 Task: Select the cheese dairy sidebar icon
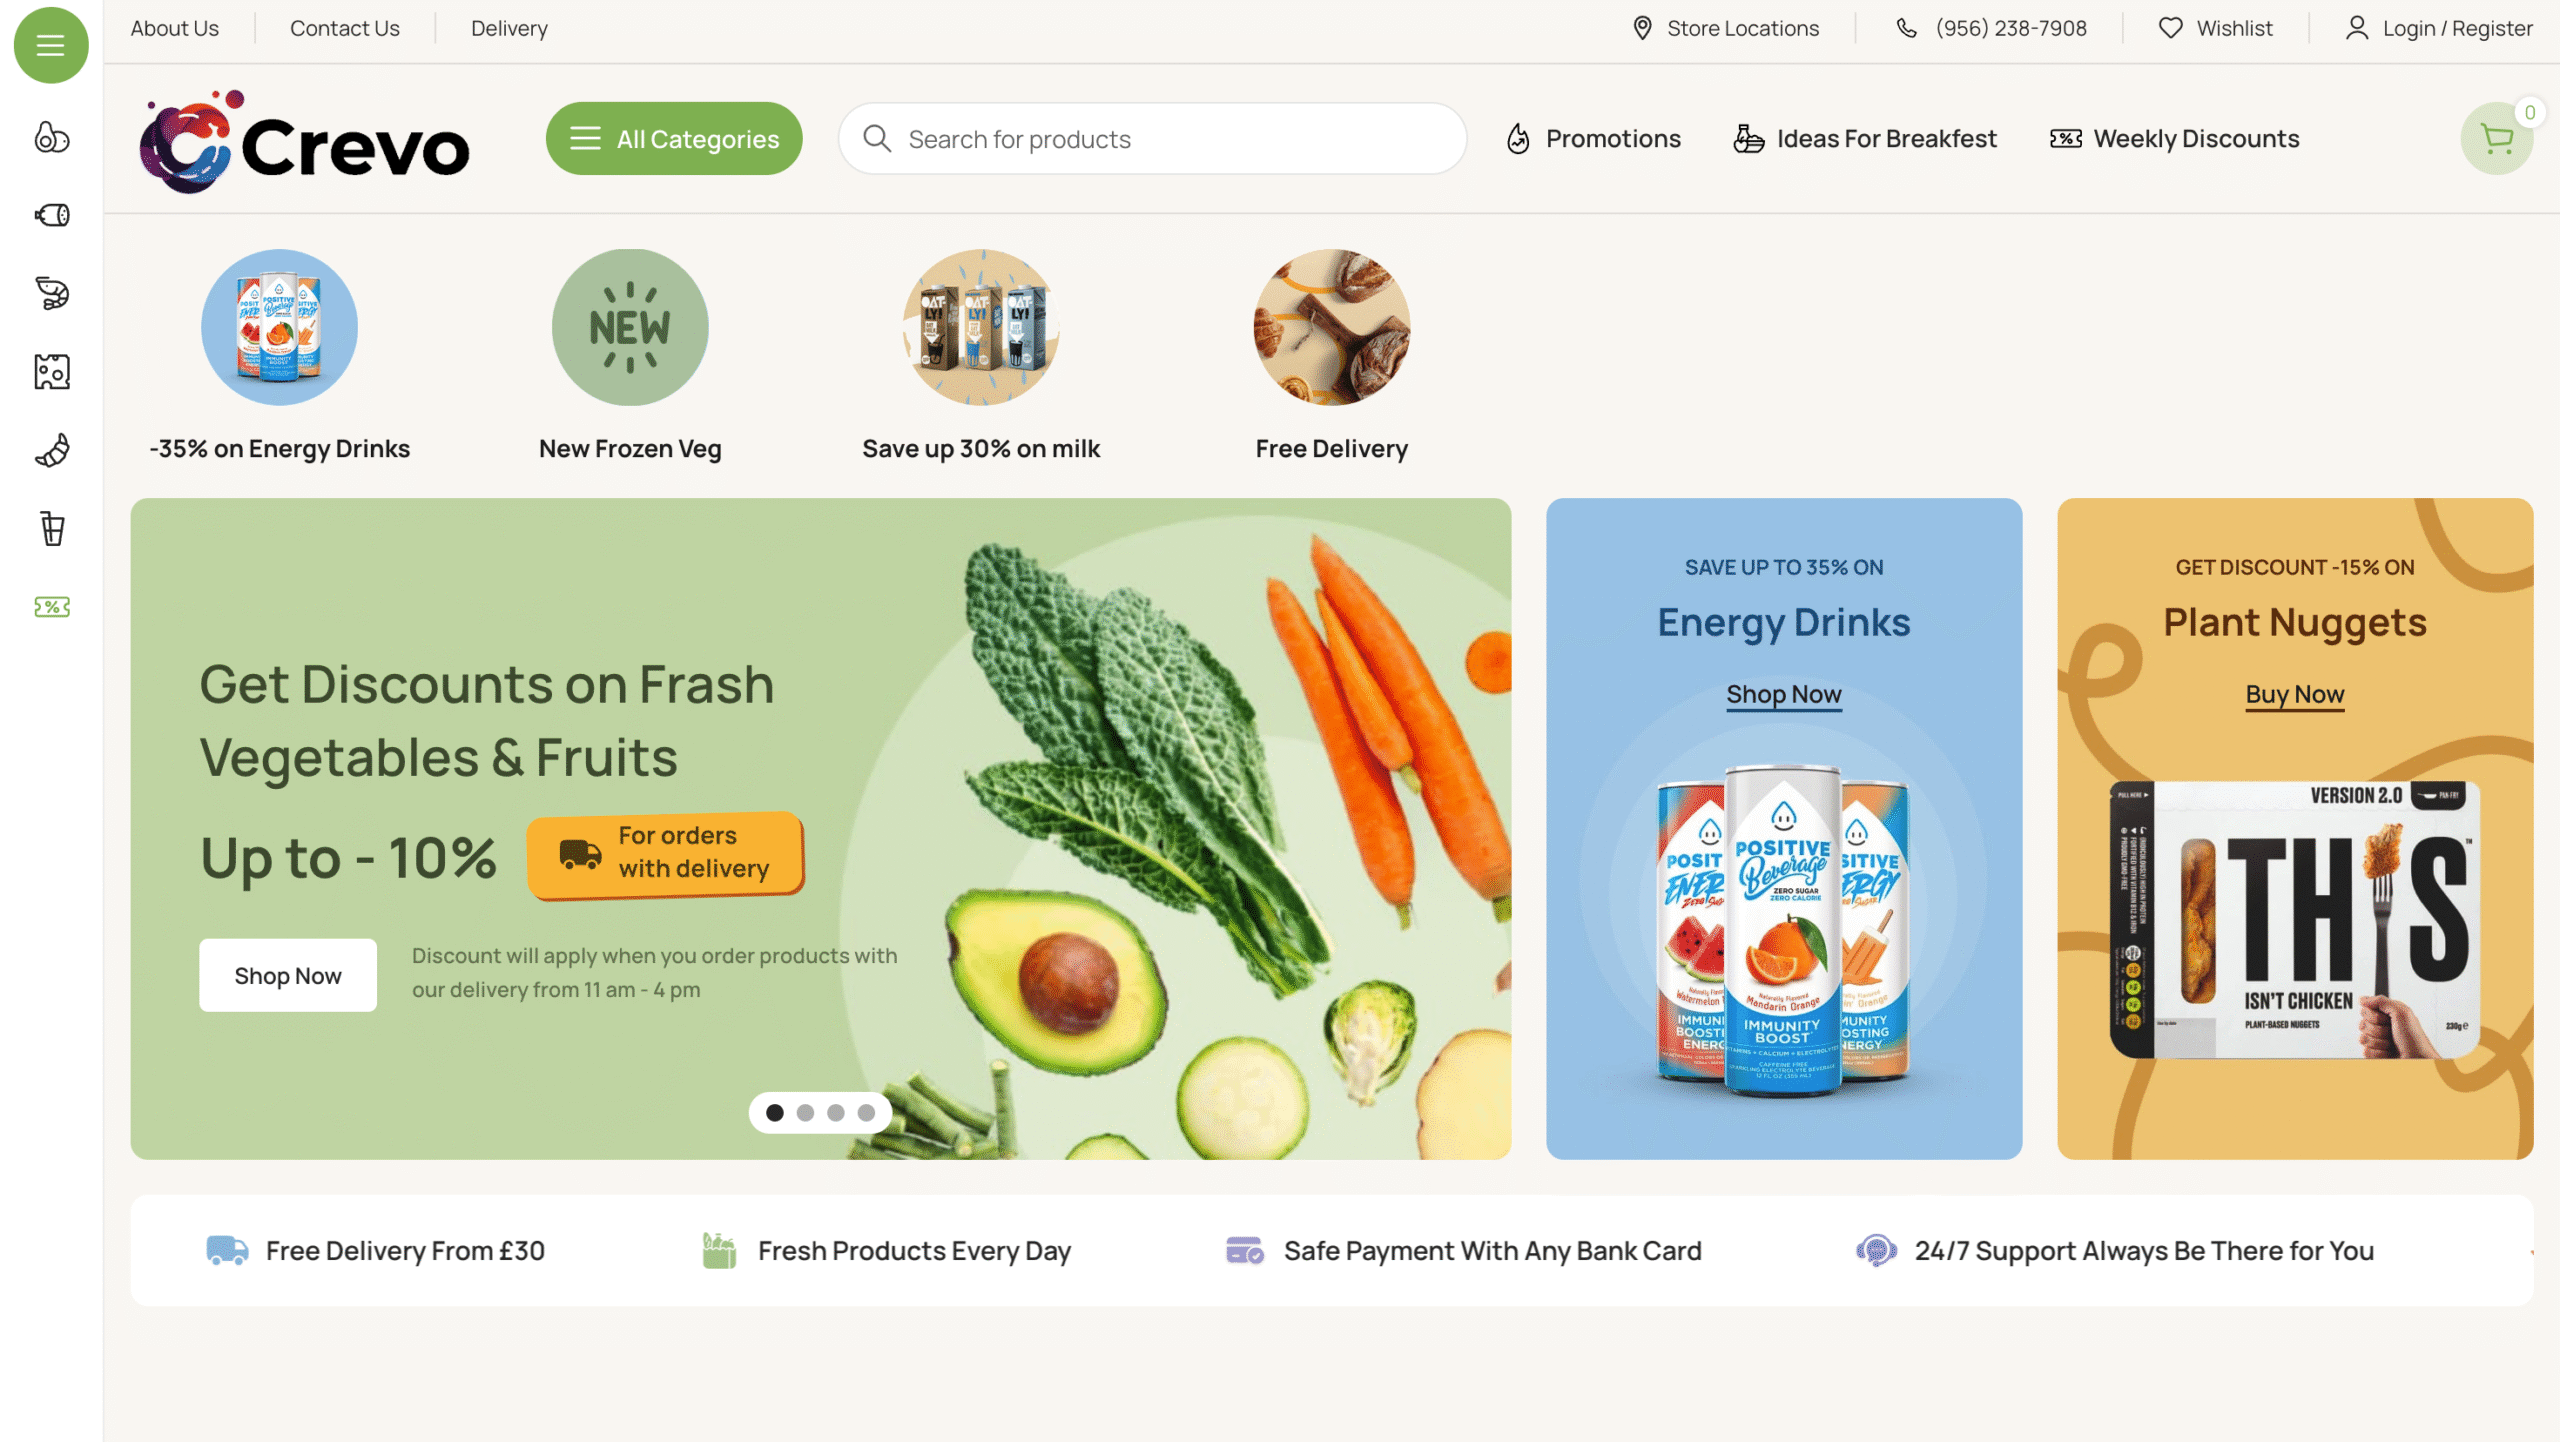coord(52,372)
